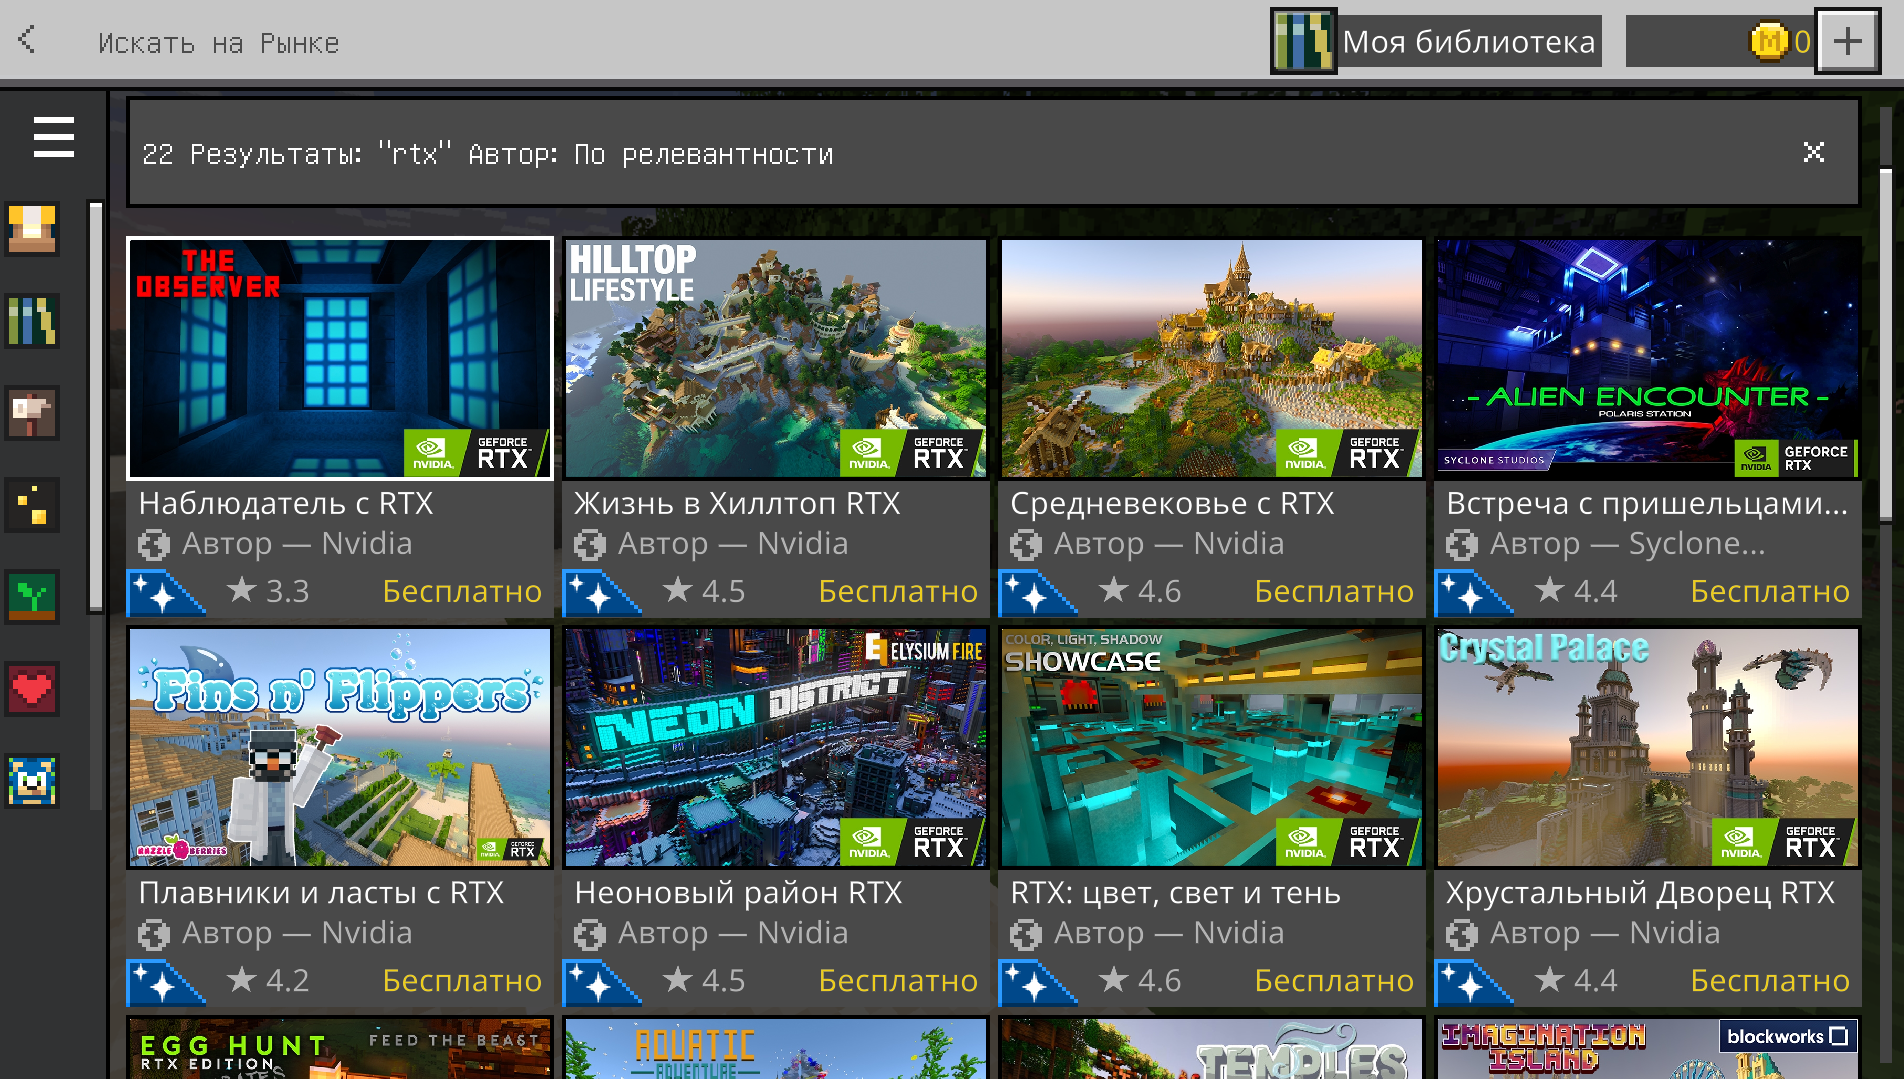
Task: Click title 'RTX: цвет, свет и тень'
Action: (x=1175, y=892)
